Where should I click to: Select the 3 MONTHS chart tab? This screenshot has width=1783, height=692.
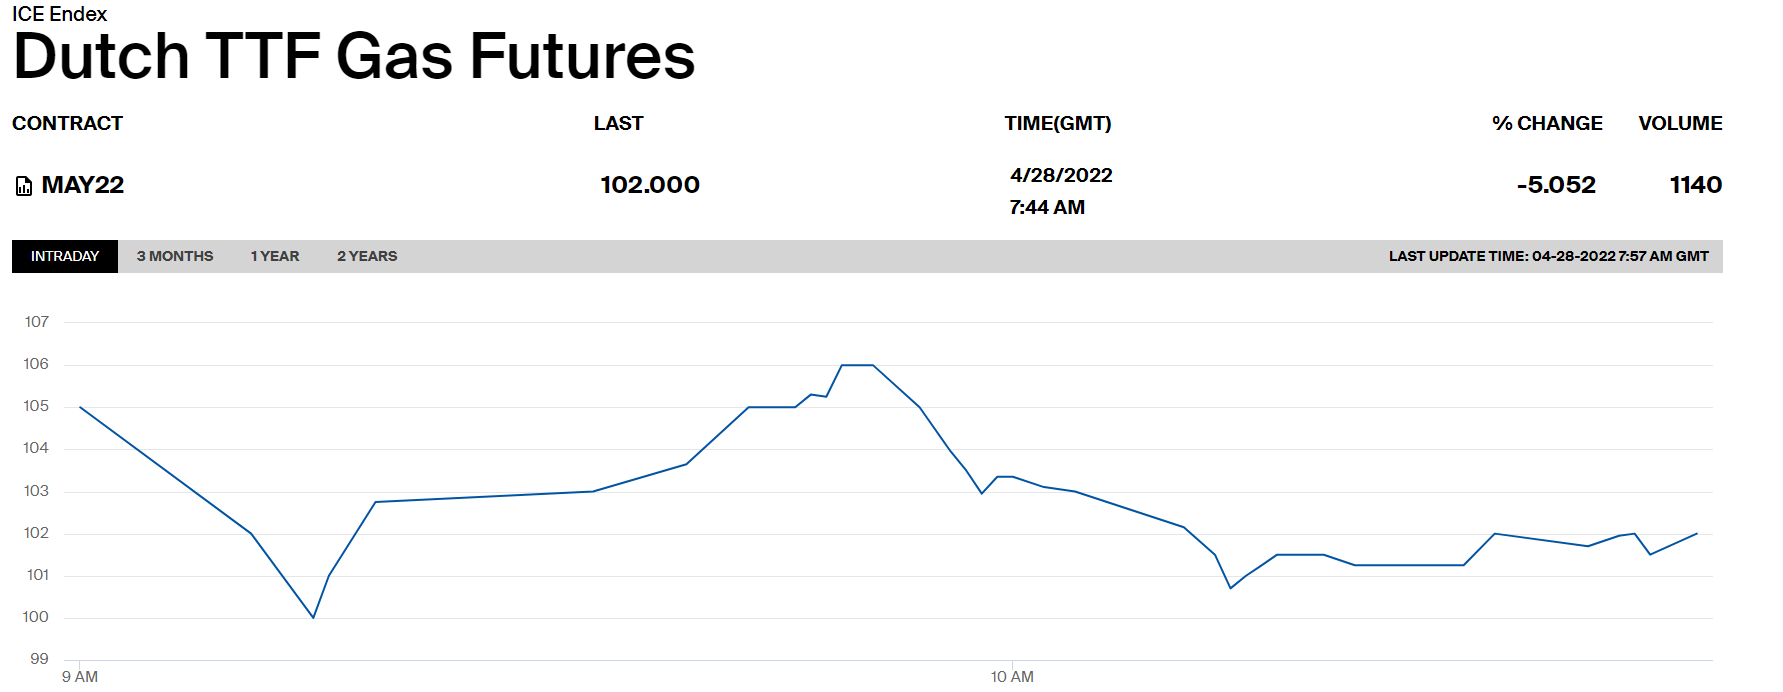[x=175, y=256]
